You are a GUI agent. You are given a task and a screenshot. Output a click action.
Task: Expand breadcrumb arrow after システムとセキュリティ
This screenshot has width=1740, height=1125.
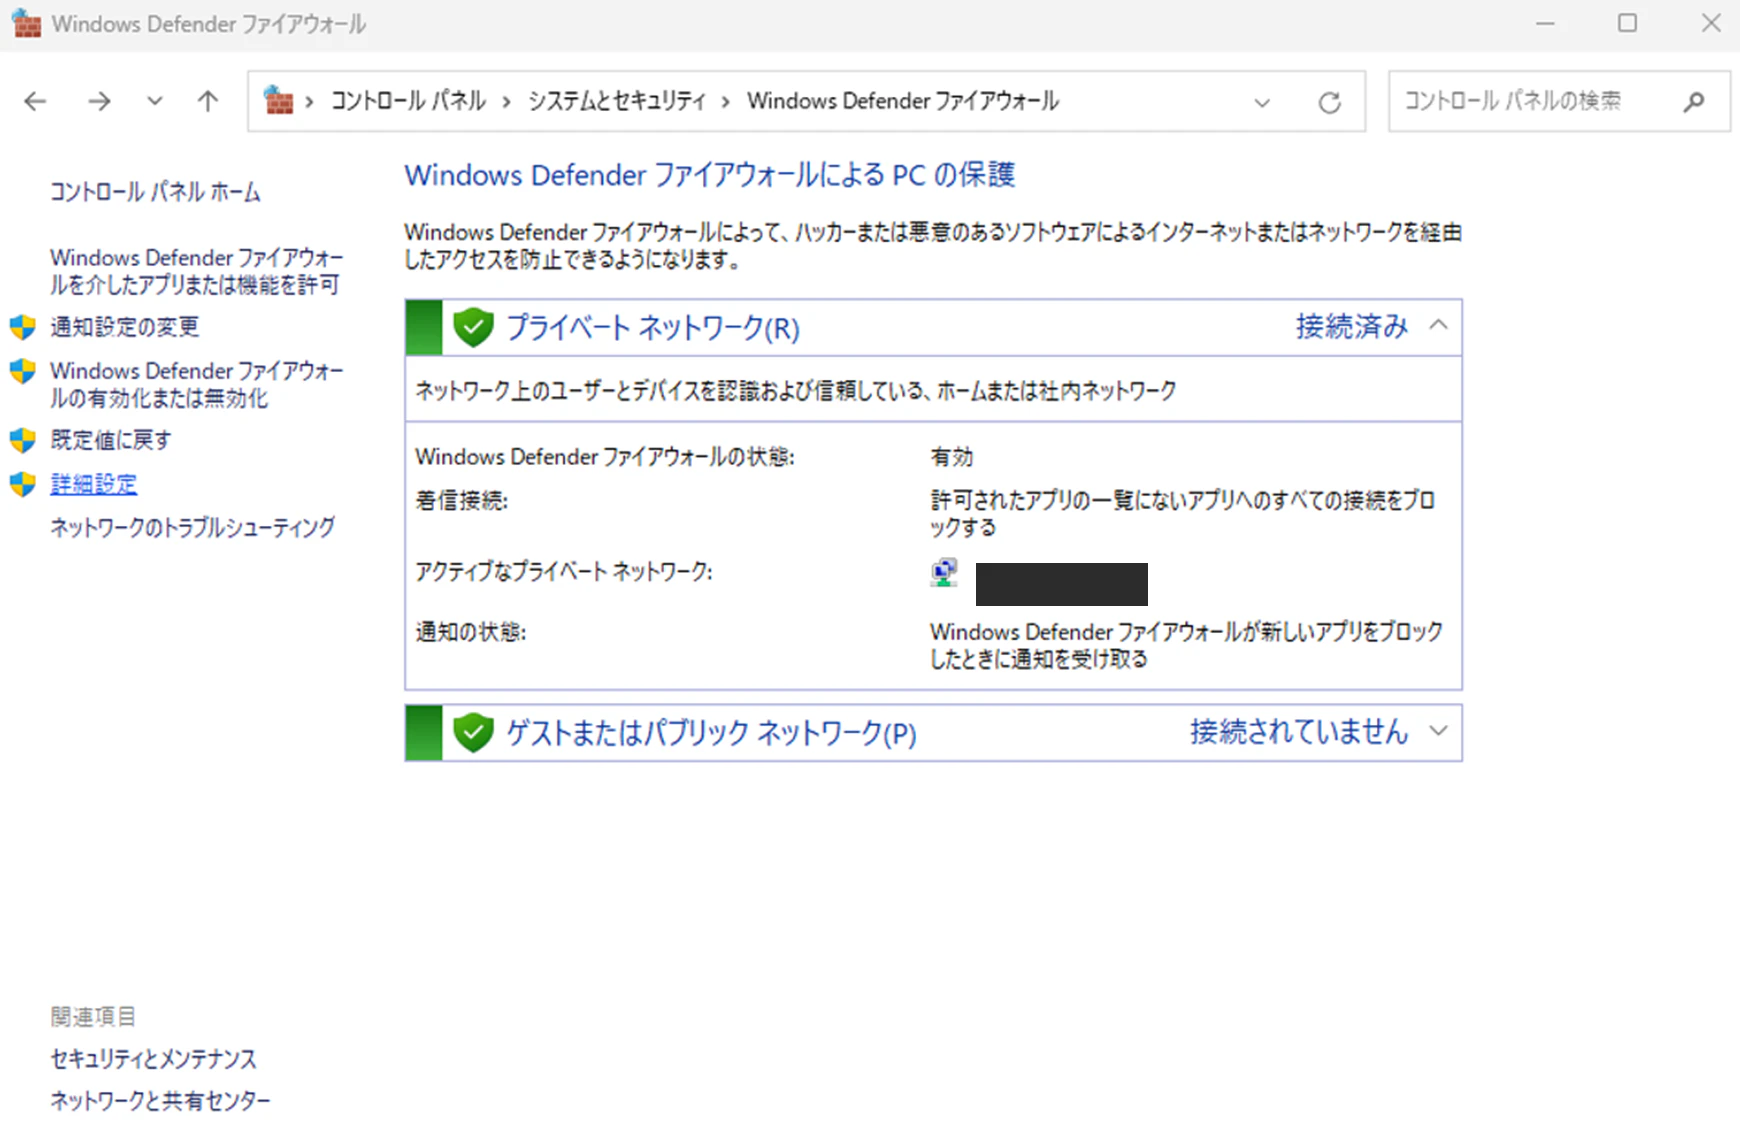click(x=726, y=102)
